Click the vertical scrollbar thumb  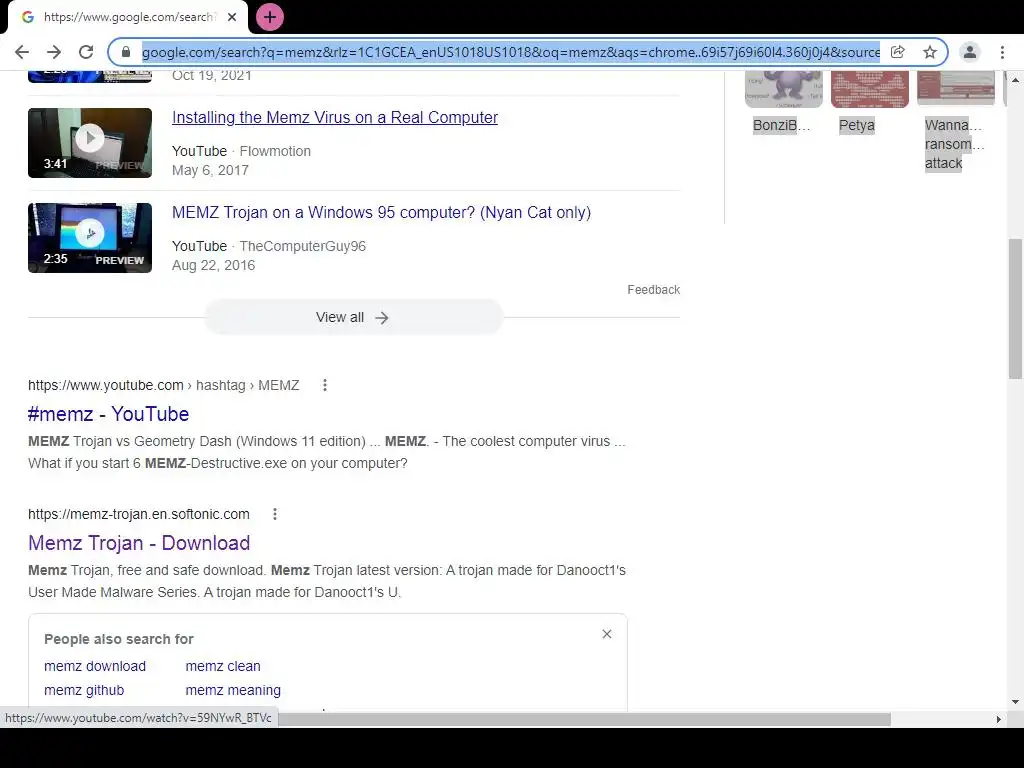tap(1015, 308)
